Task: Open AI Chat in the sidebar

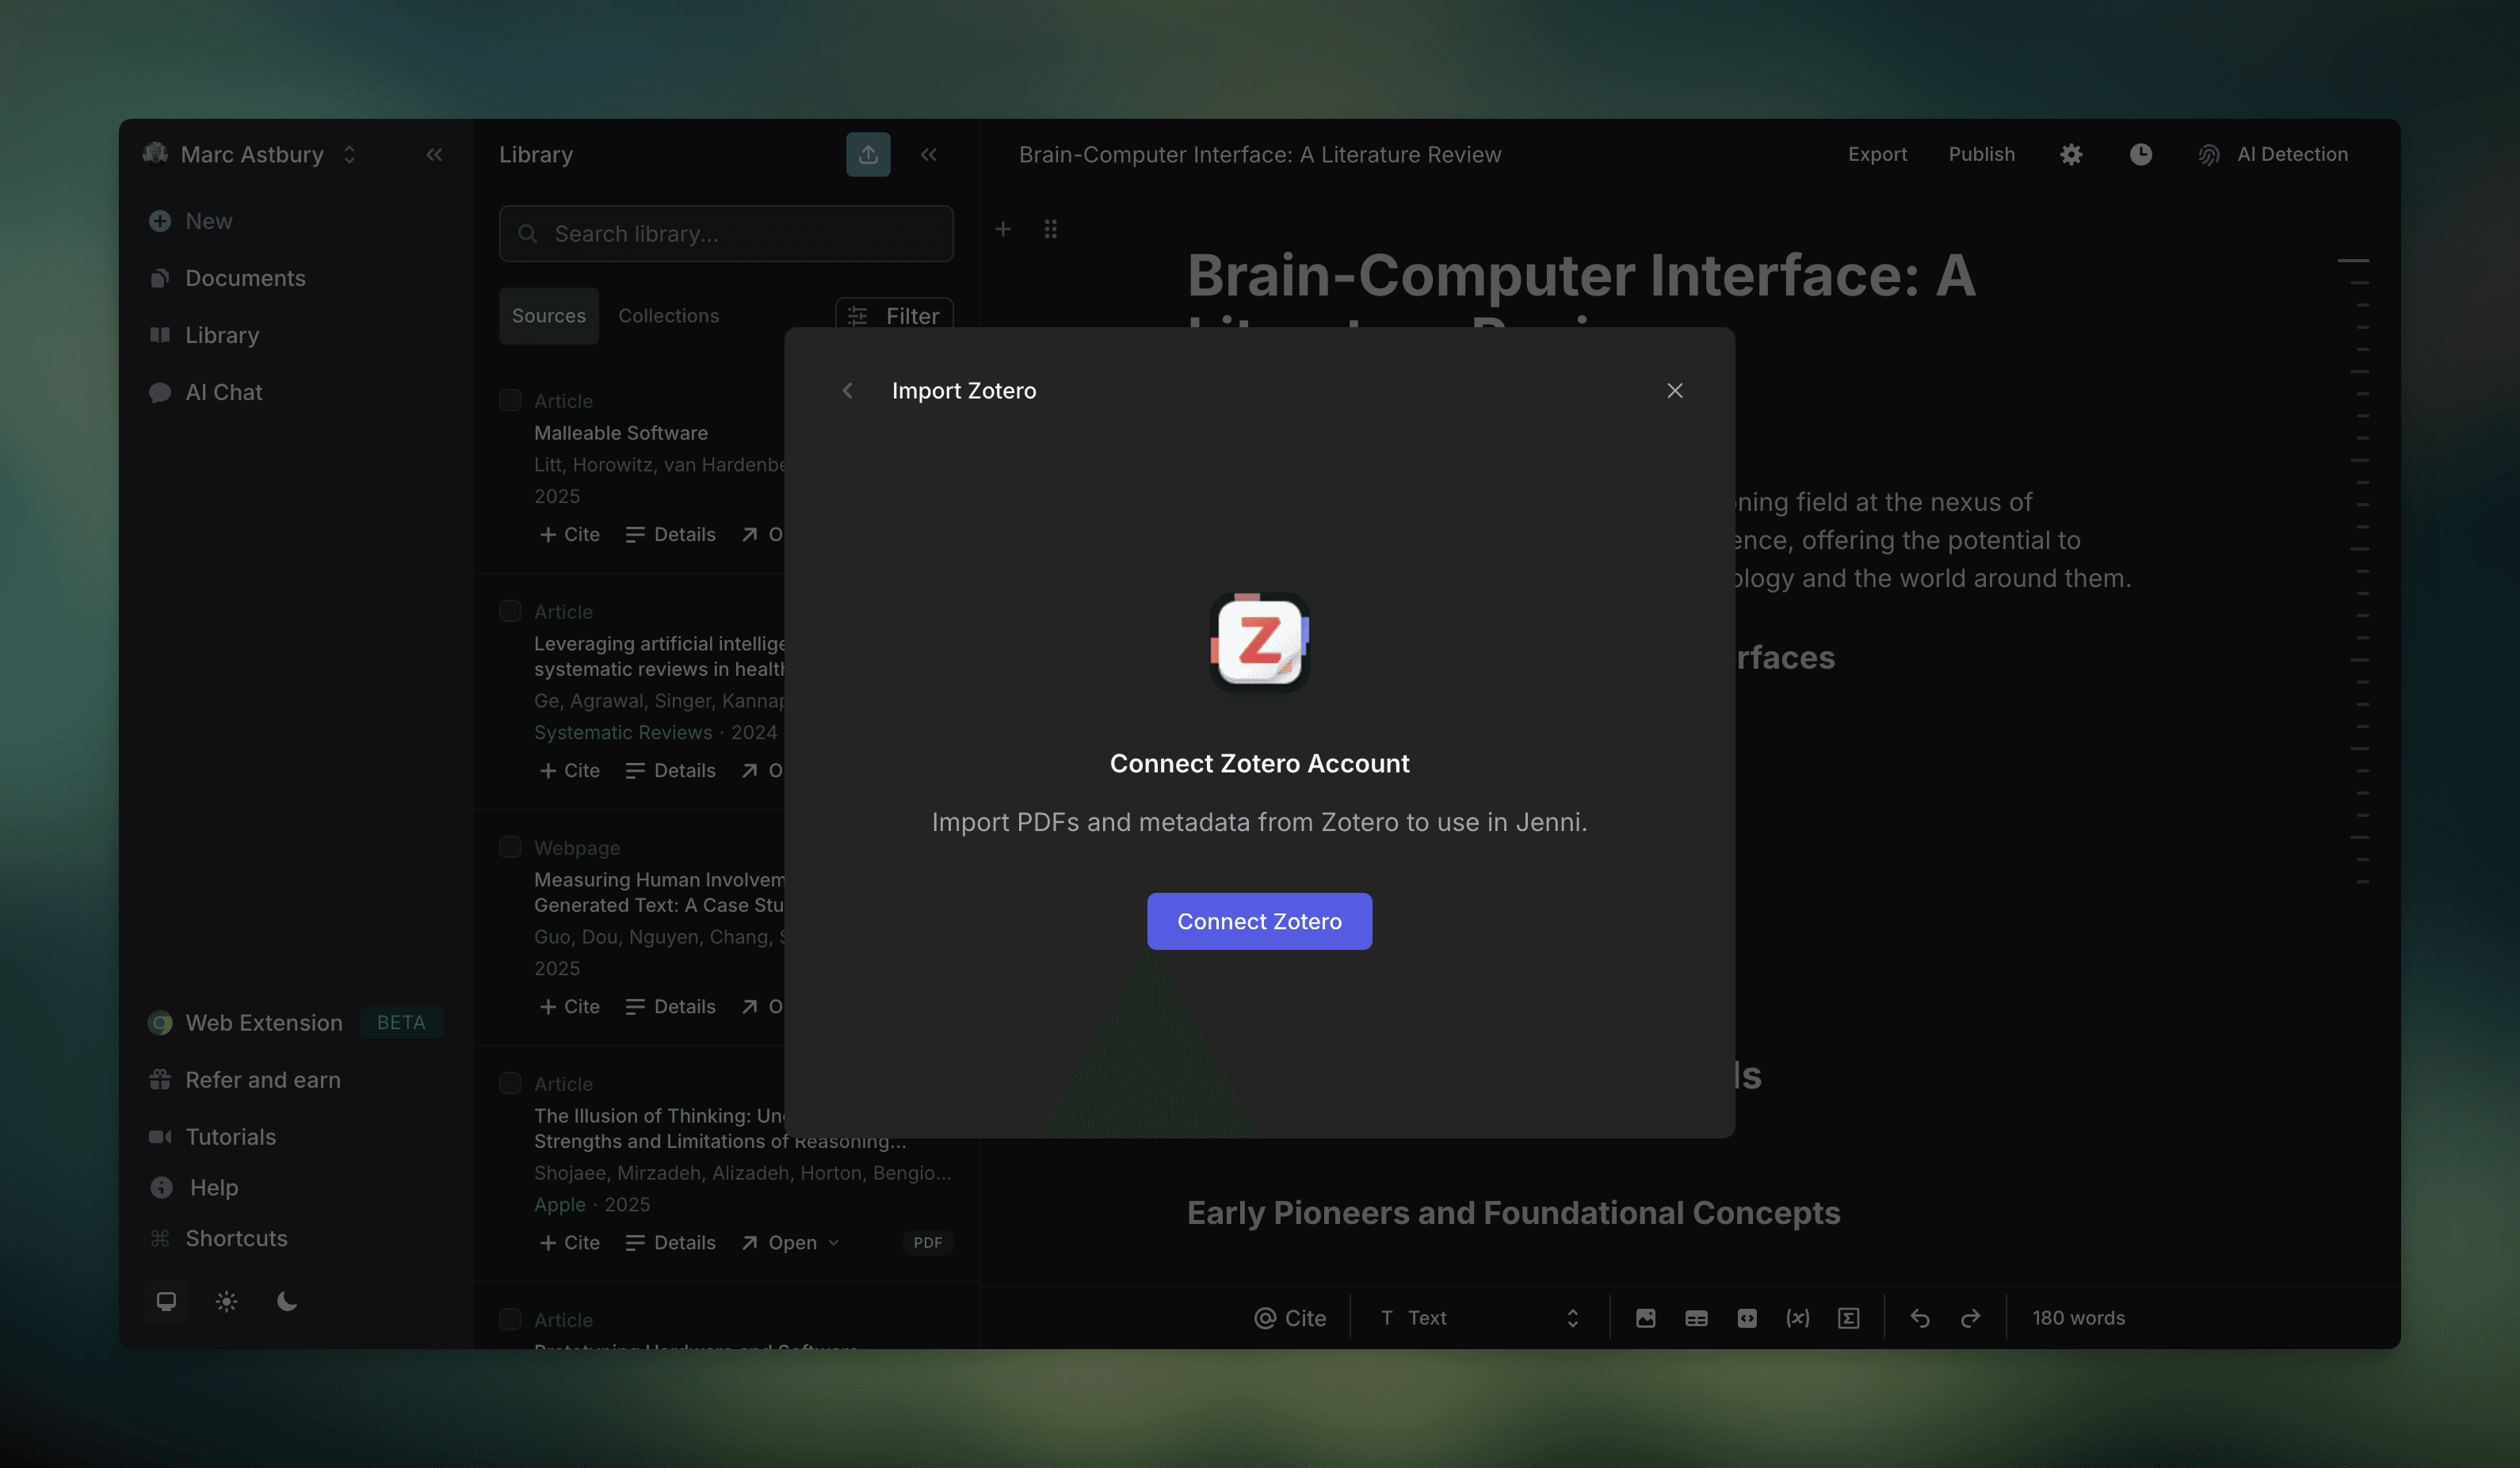Action: pyautogui.click(x=206, y=392)
